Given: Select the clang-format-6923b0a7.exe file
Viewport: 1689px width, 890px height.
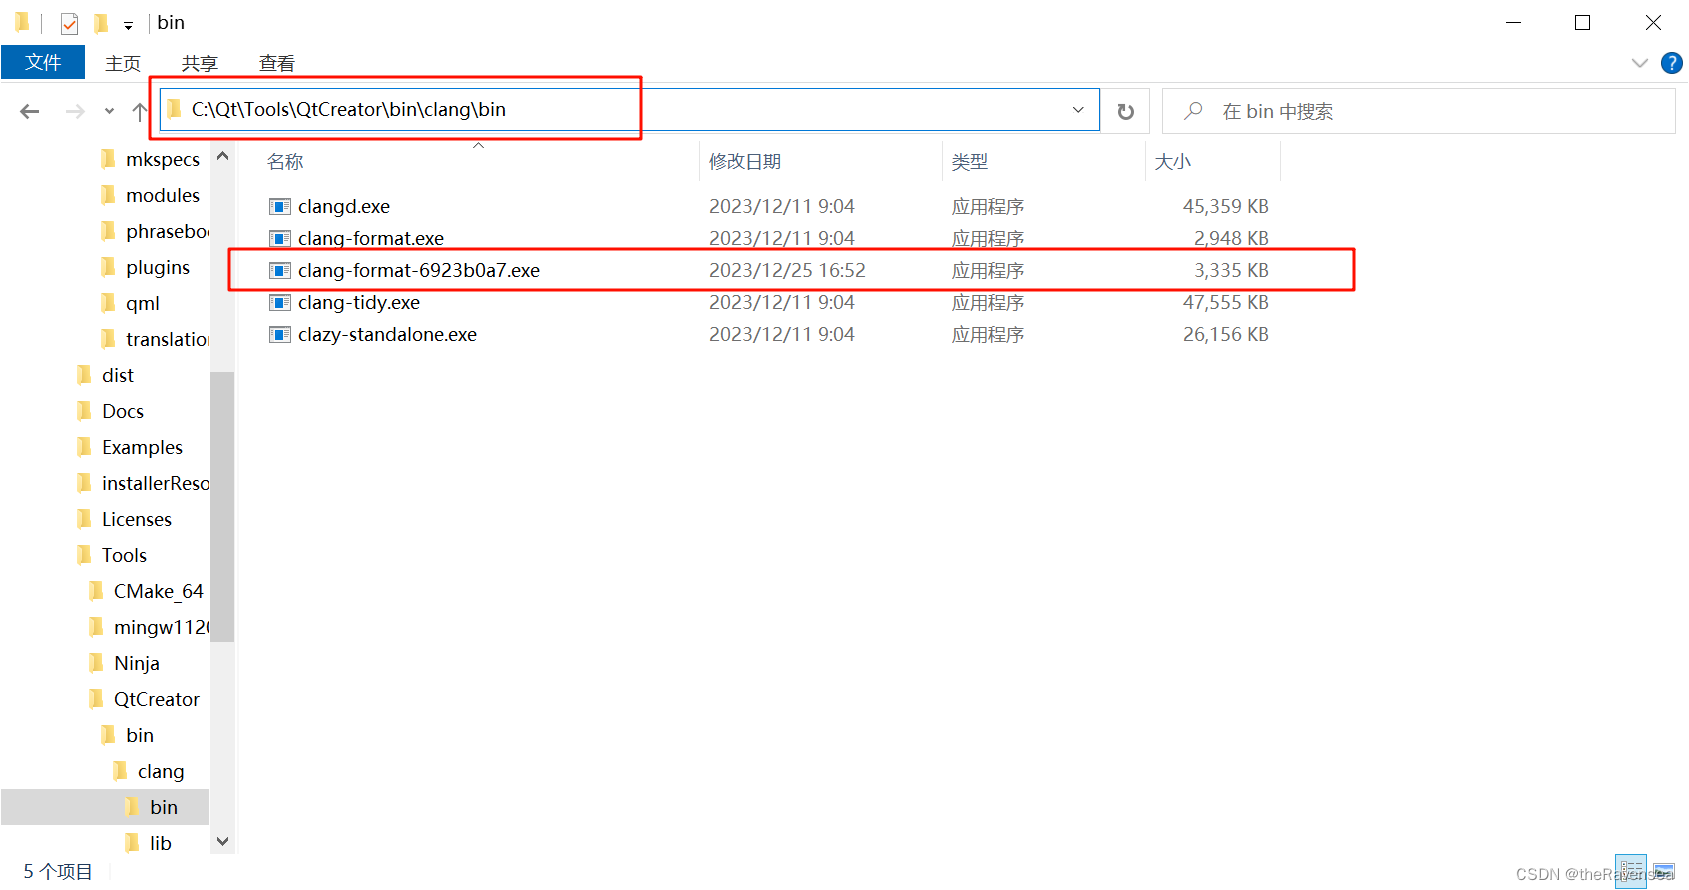Looking at the screenshot, I should click(419, 270).
